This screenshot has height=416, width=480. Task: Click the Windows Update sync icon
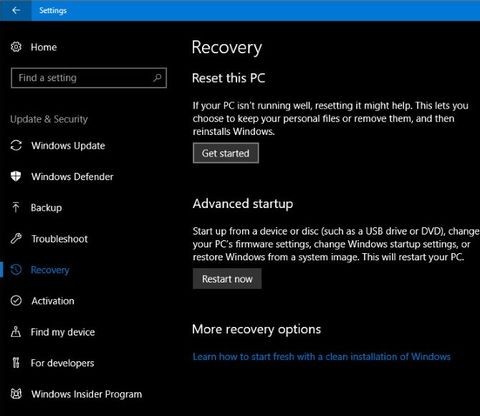tap(16, 146)
